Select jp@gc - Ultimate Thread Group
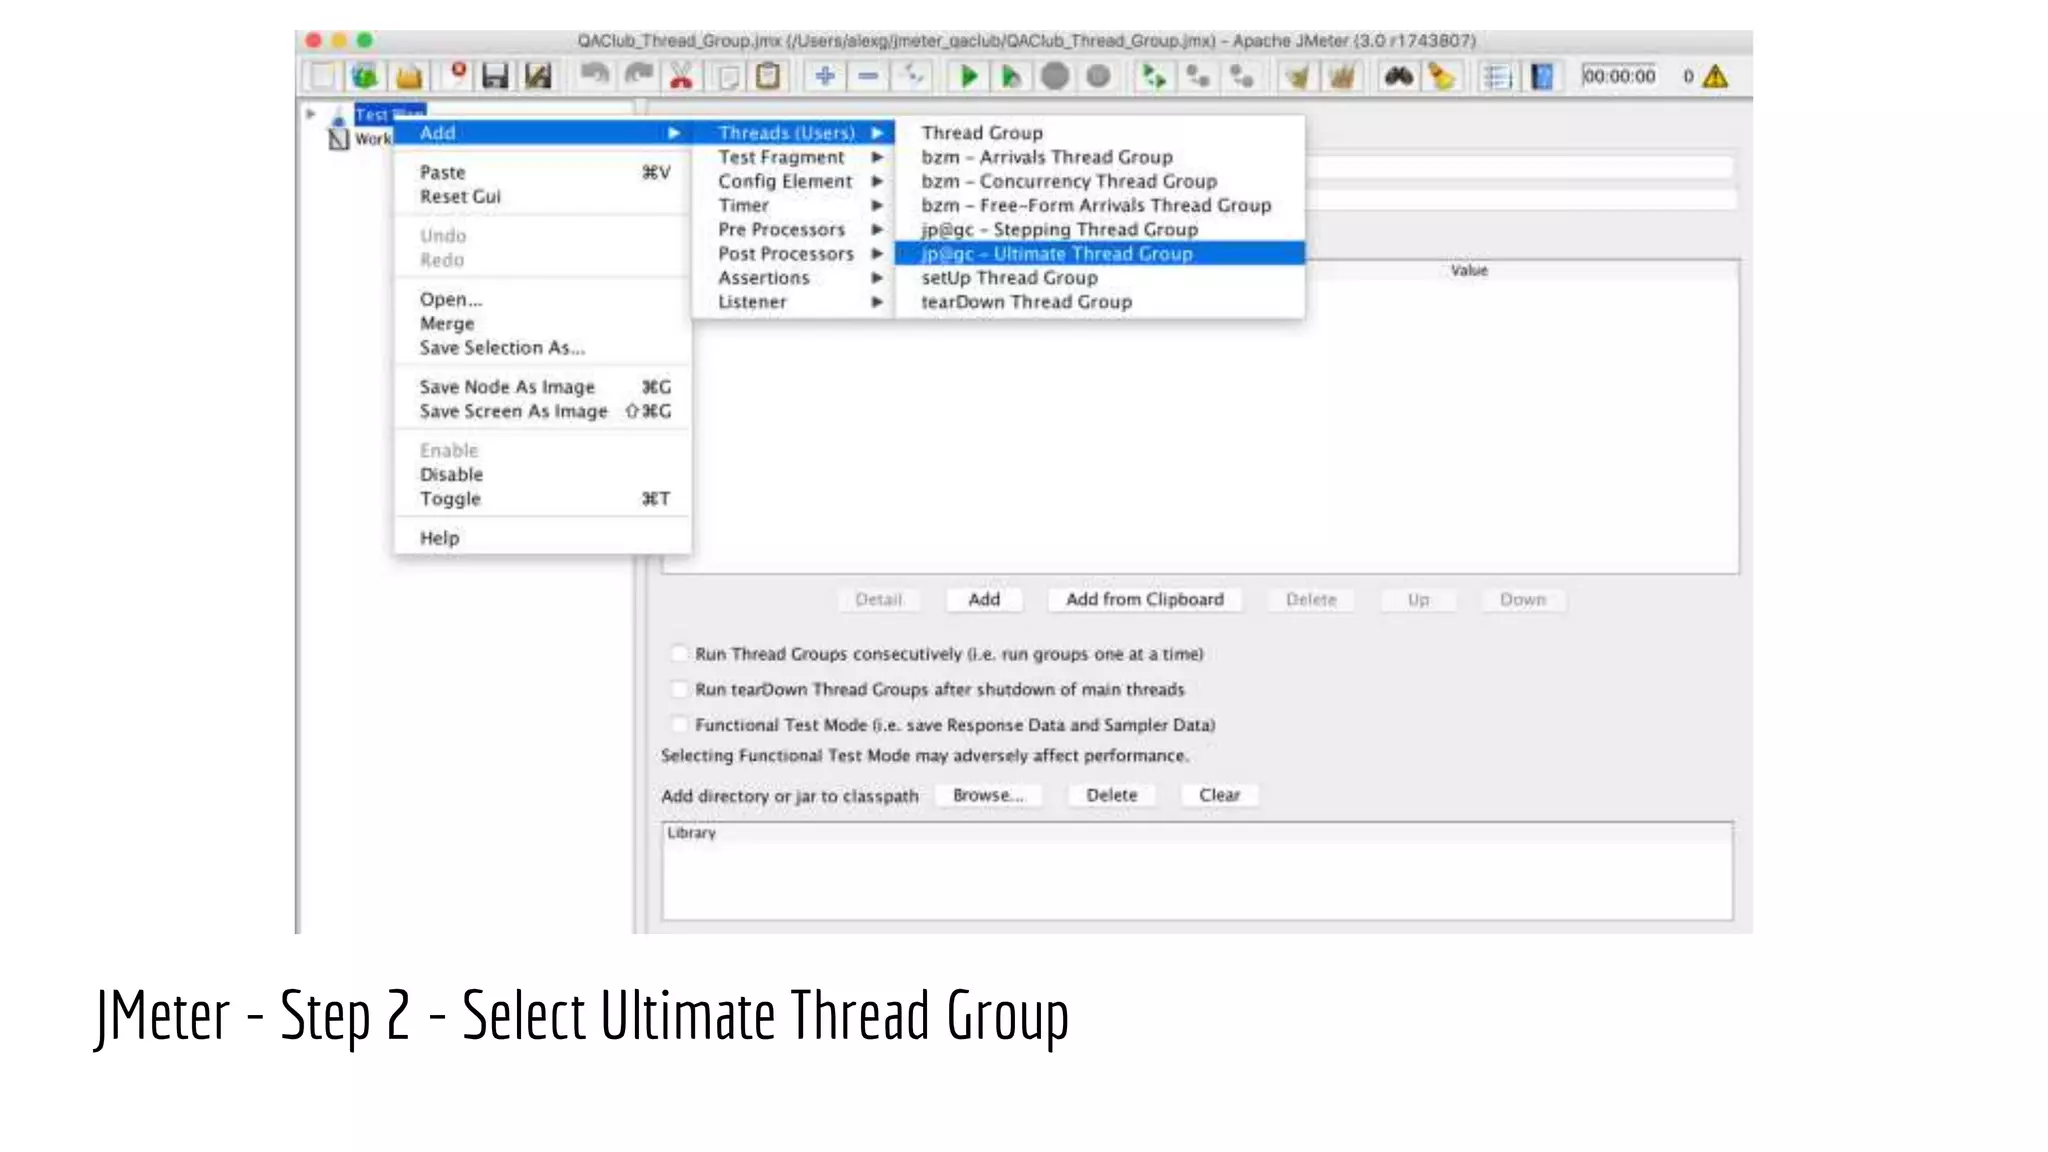This screenshot has width=2048, height=1152. 1099,254
